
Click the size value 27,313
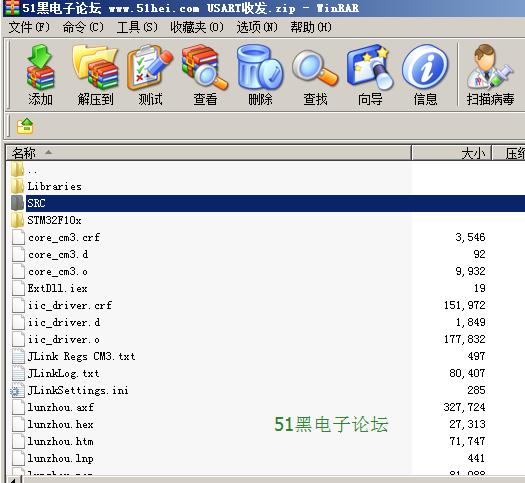pos(467,424)
